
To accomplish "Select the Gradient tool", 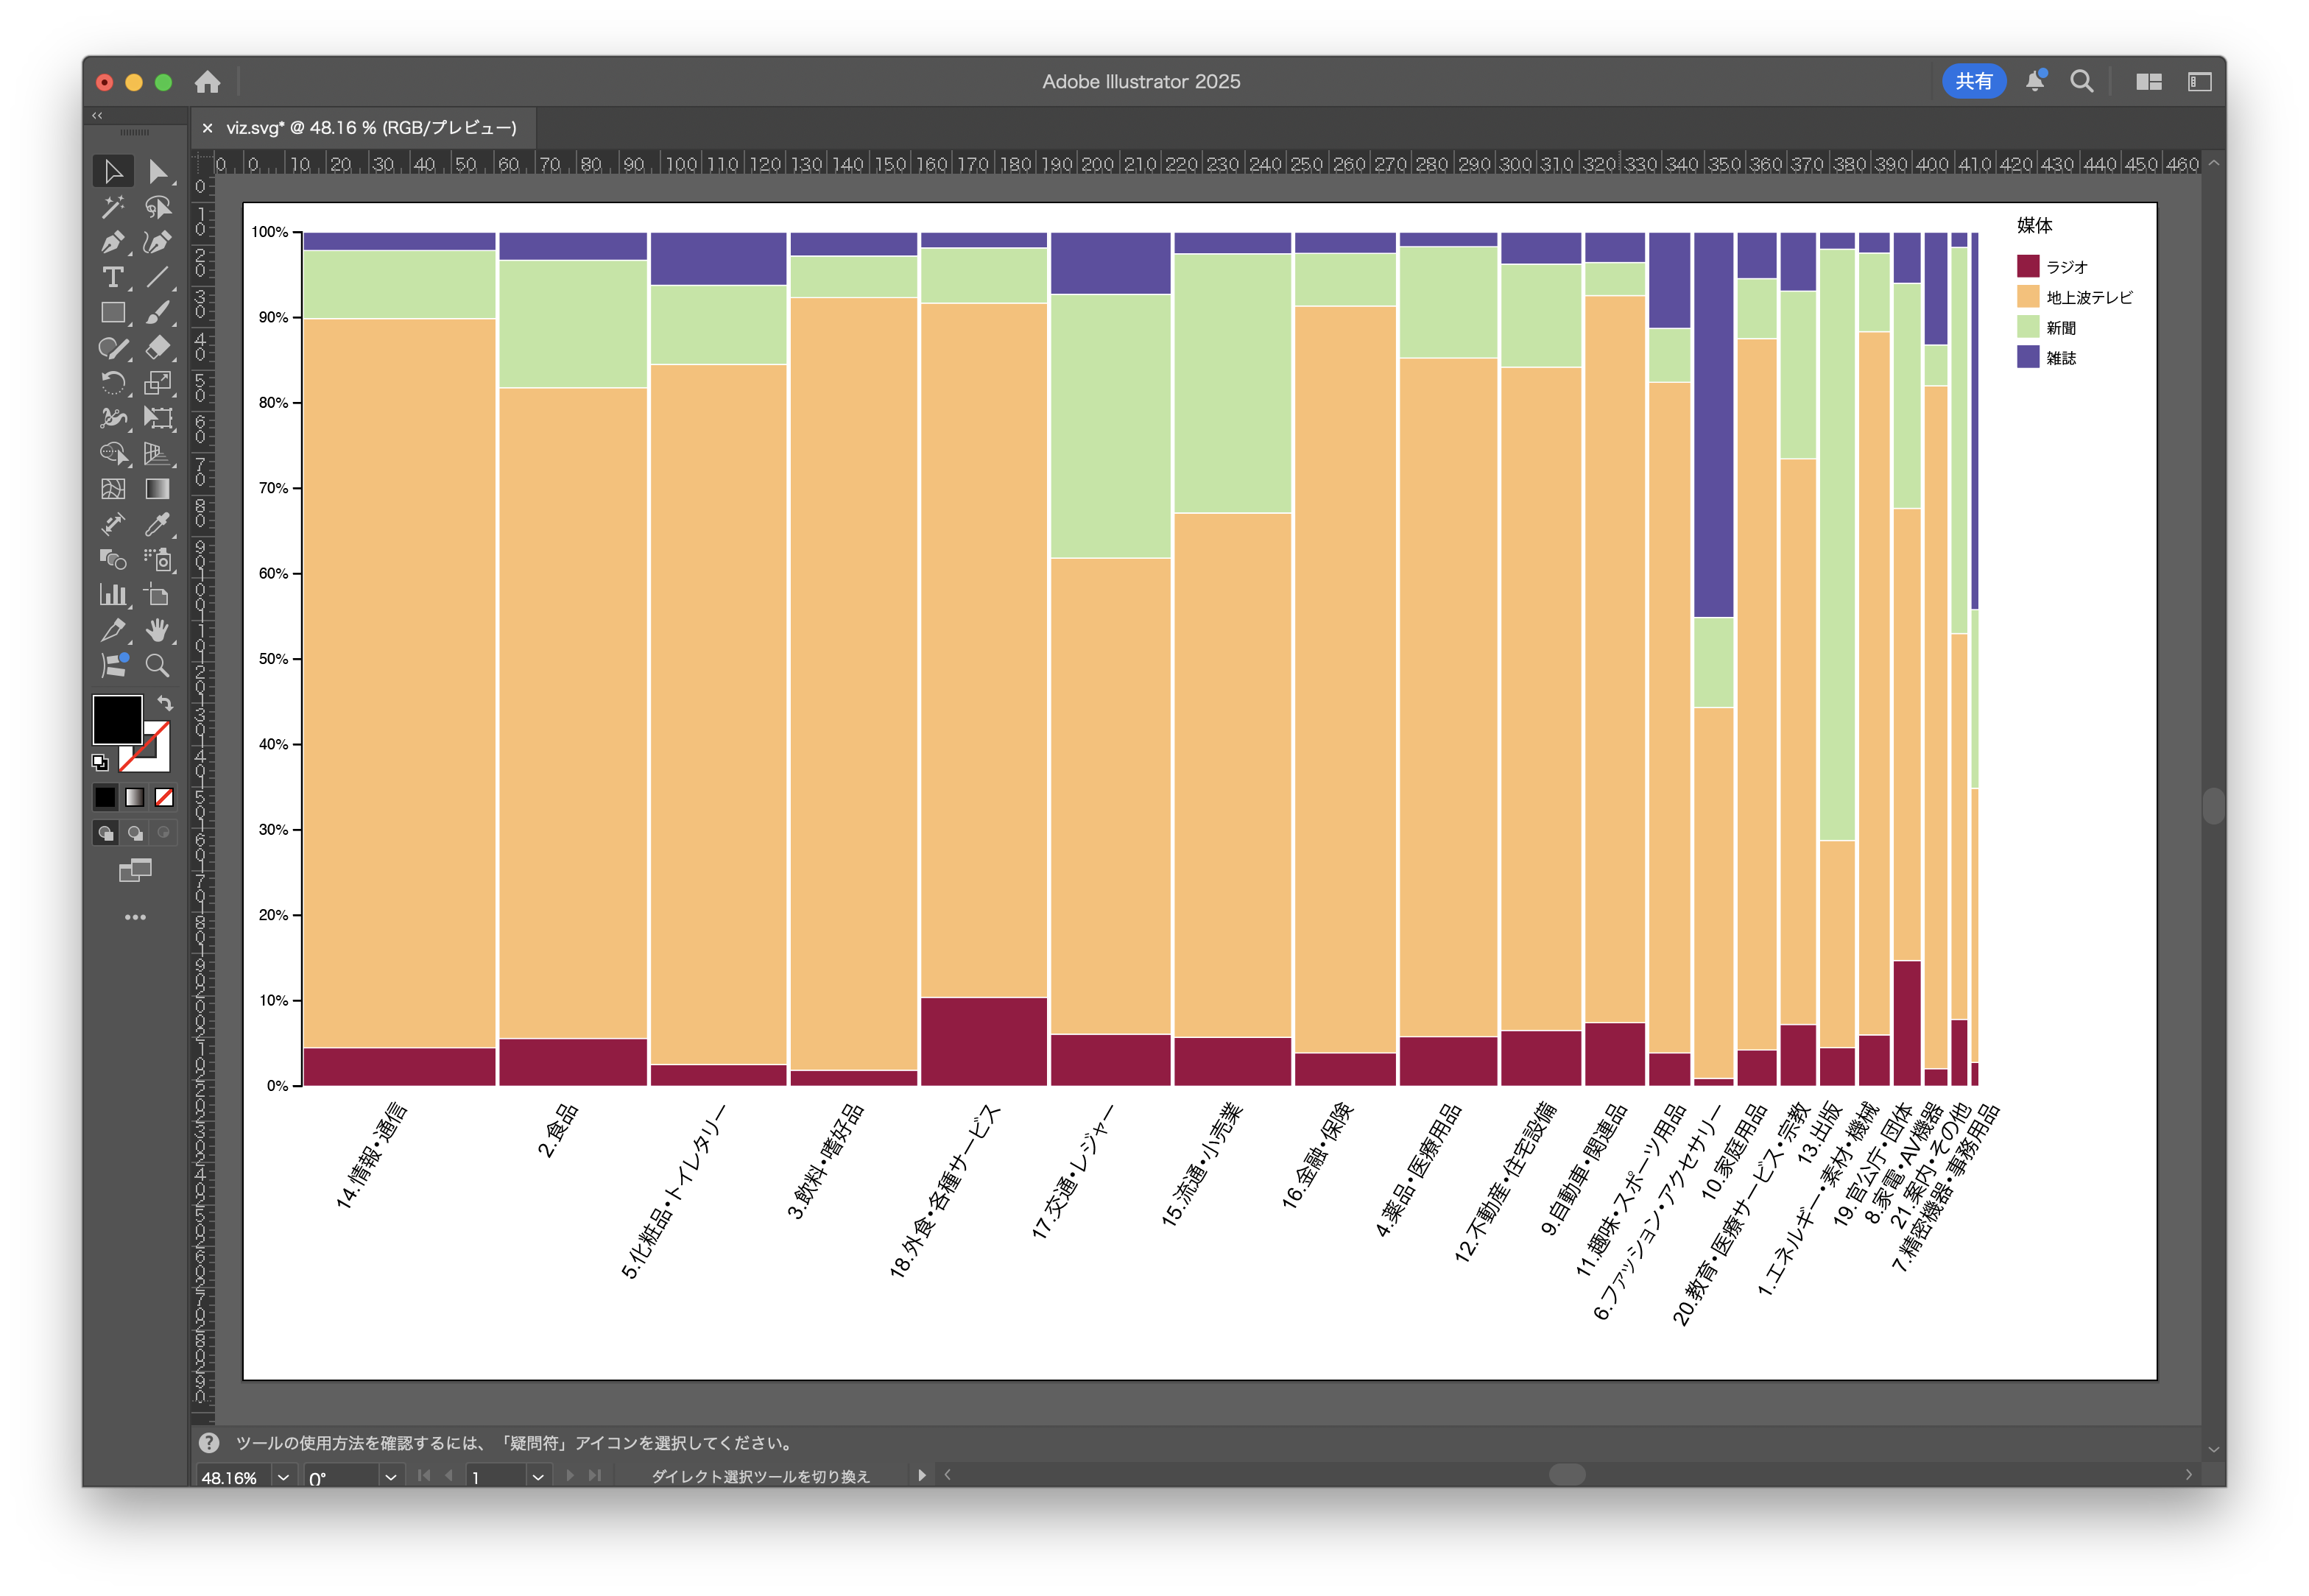I will [157, 489].
